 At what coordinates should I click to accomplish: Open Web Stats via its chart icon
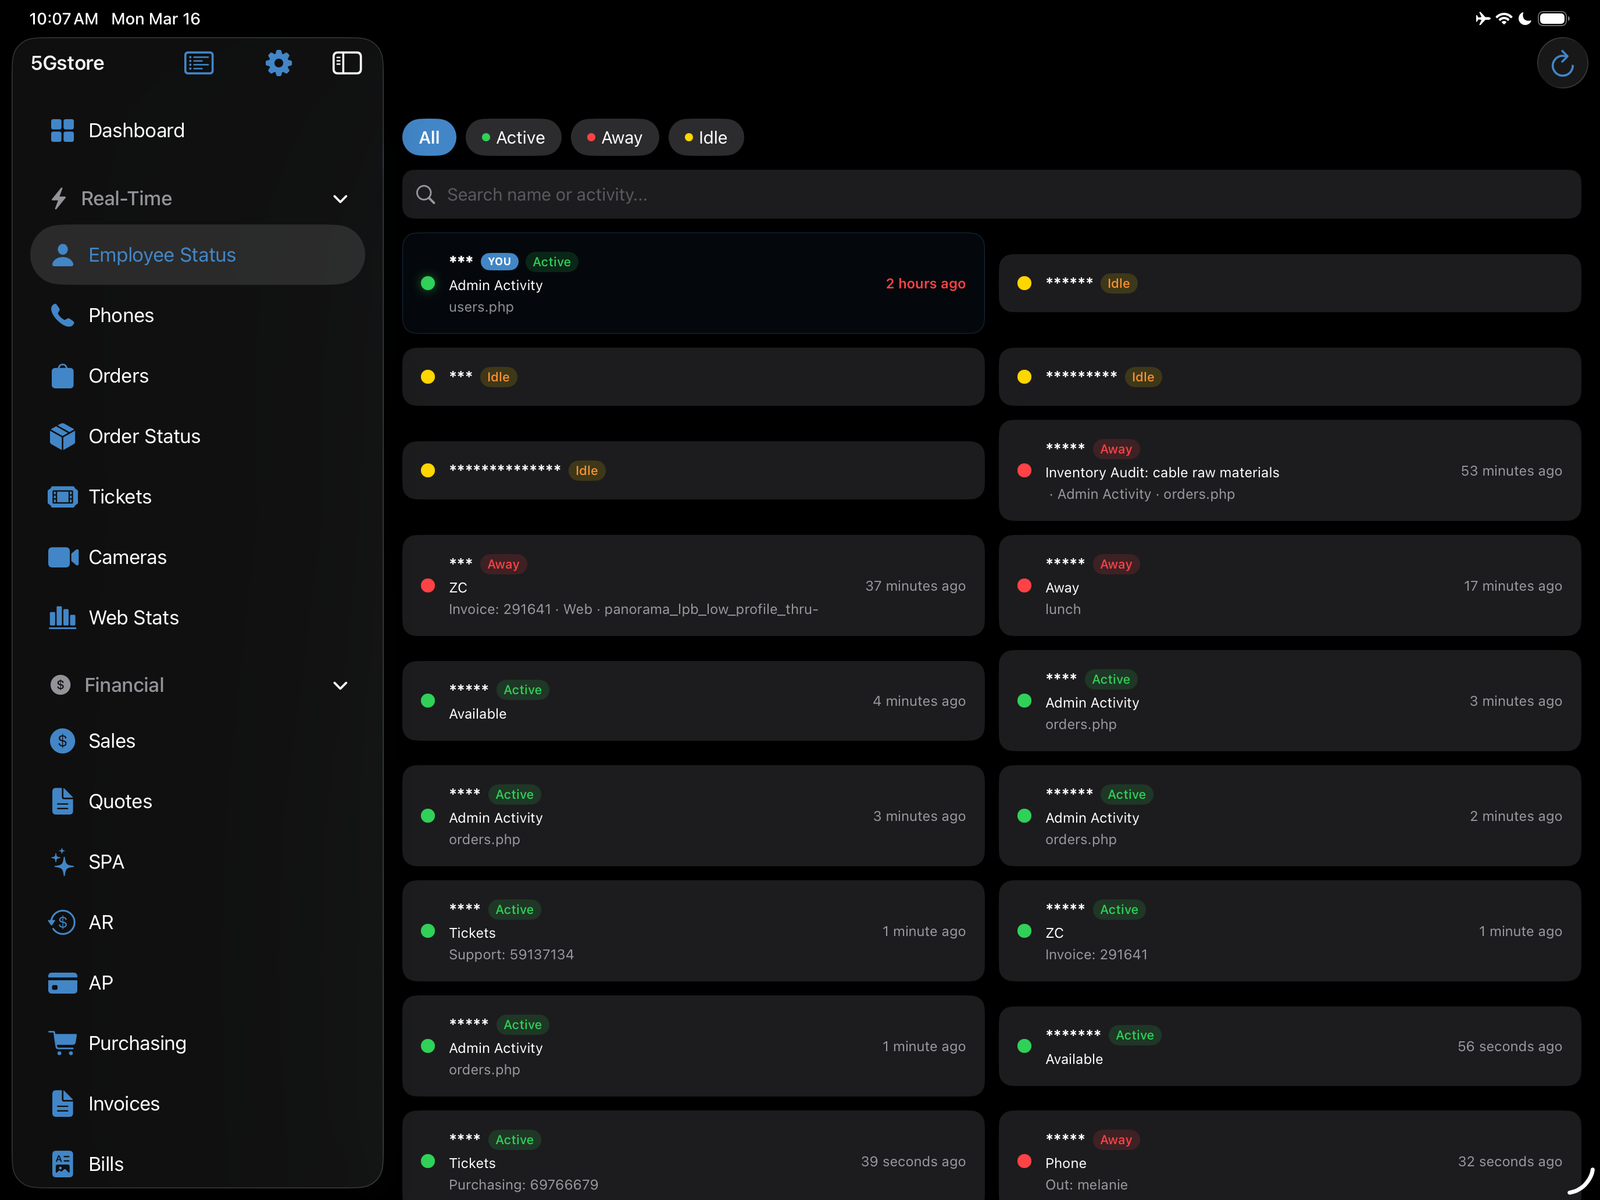[61, 617]
